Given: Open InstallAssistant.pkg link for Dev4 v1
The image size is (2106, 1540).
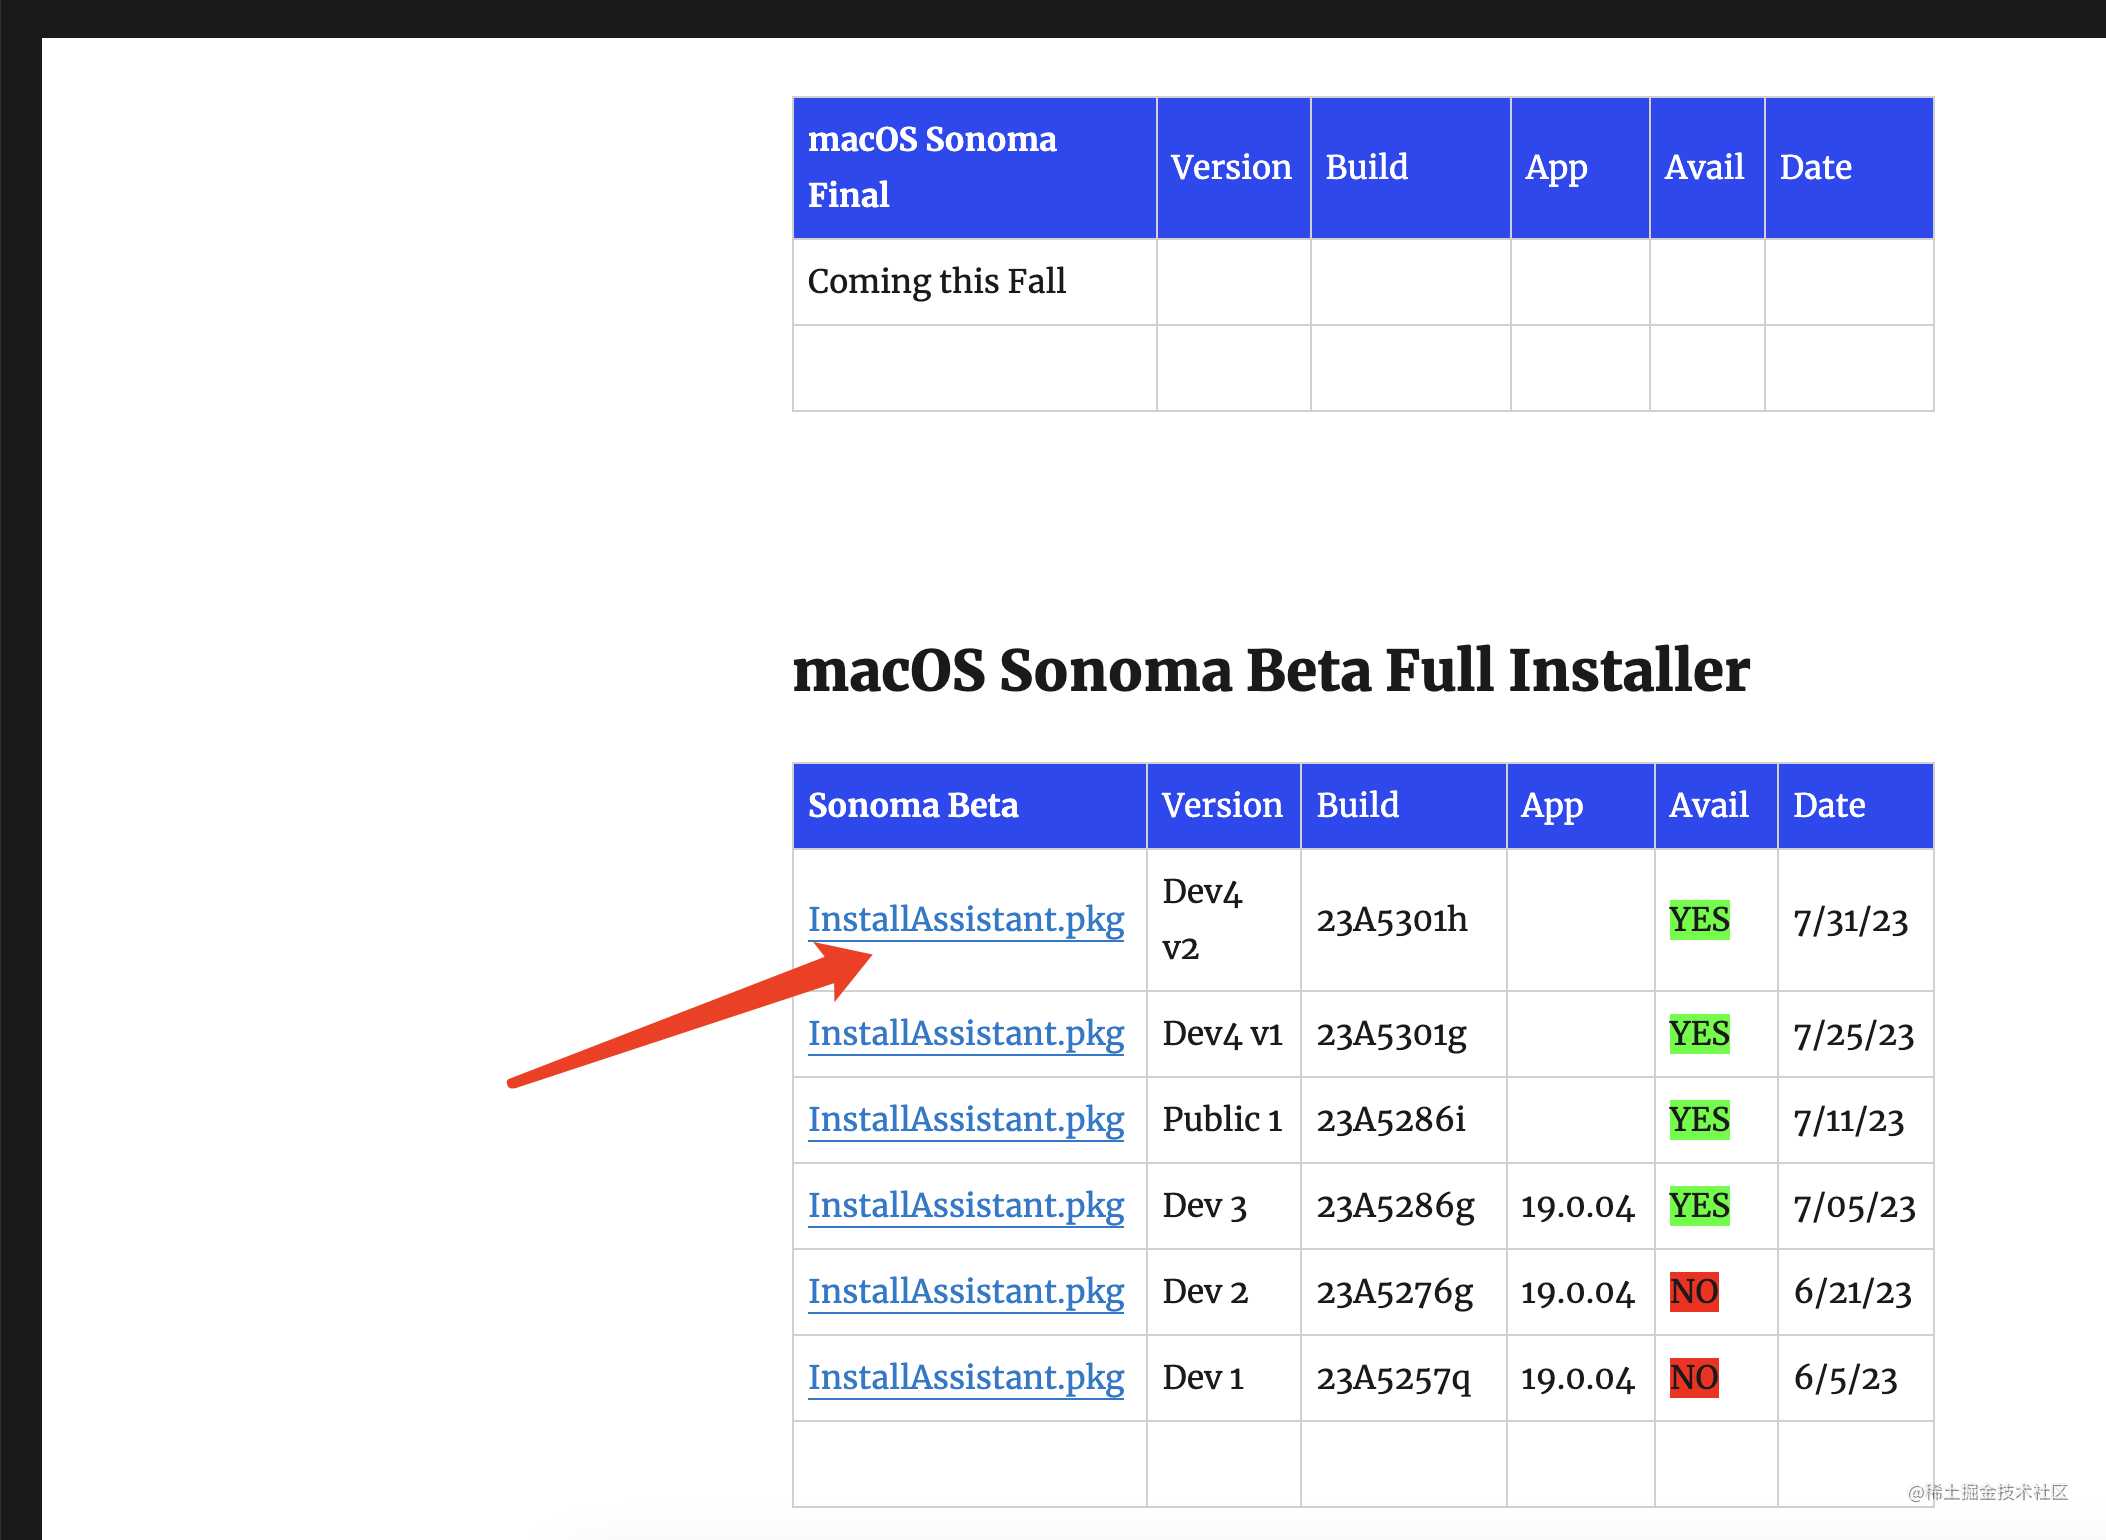Looking at the screenshot, I should pos(965,1033).
